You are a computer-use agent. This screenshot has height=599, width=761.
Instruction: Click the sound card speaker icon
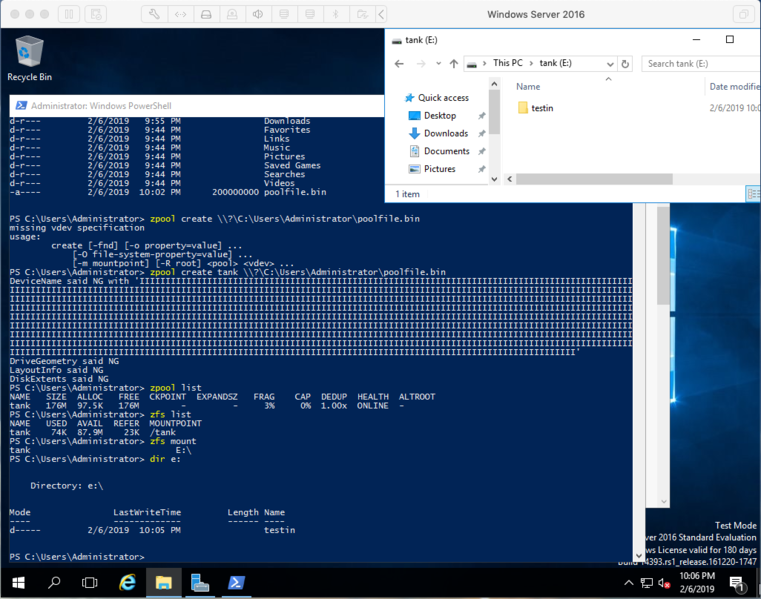pyautogui.click(x=258, y=14)
